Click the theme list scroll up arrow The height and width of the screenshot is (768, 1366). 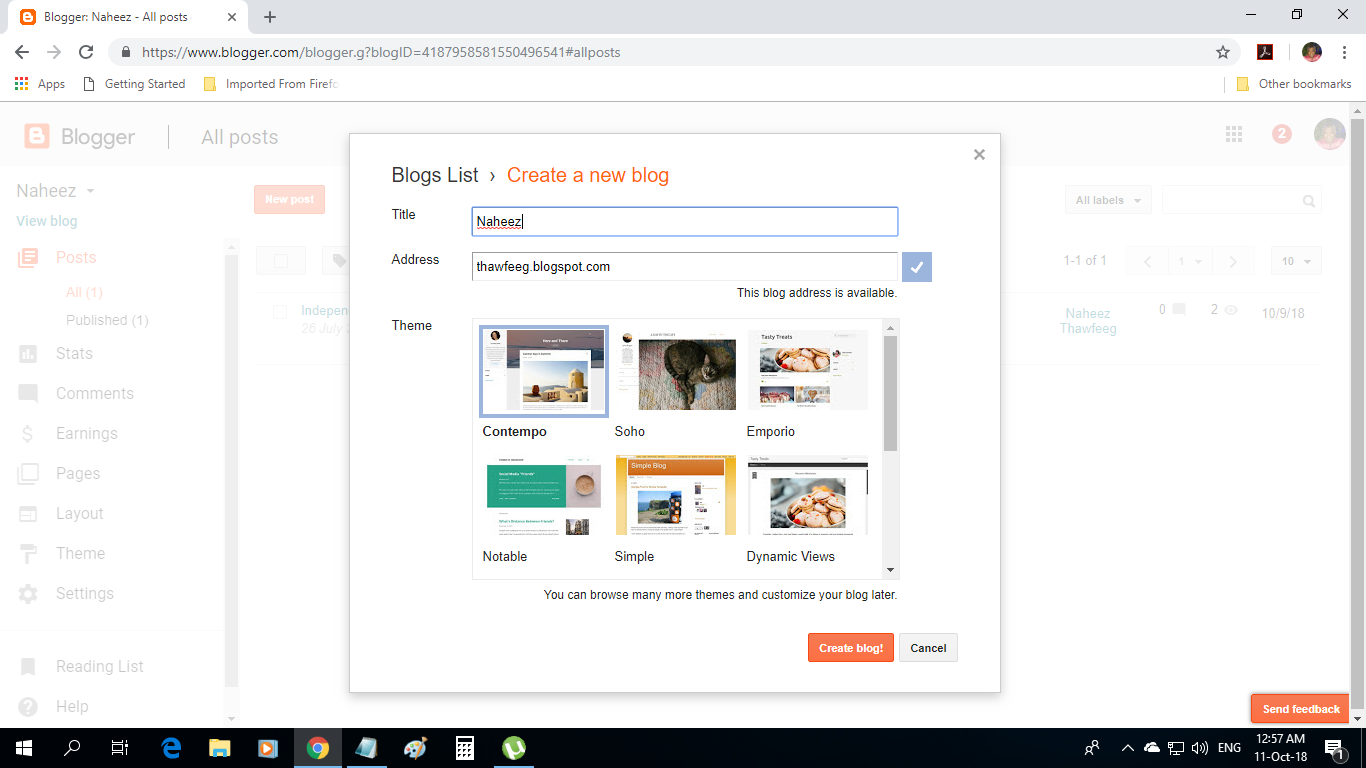(890, 327)
